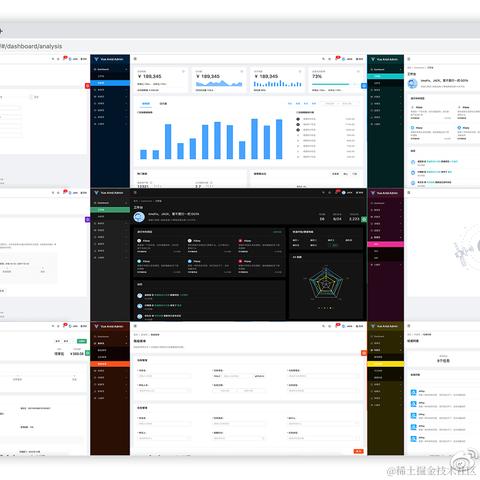Focus first input field in orange-theme form
This screenshot has height=480, width=480.
point(164,376)
